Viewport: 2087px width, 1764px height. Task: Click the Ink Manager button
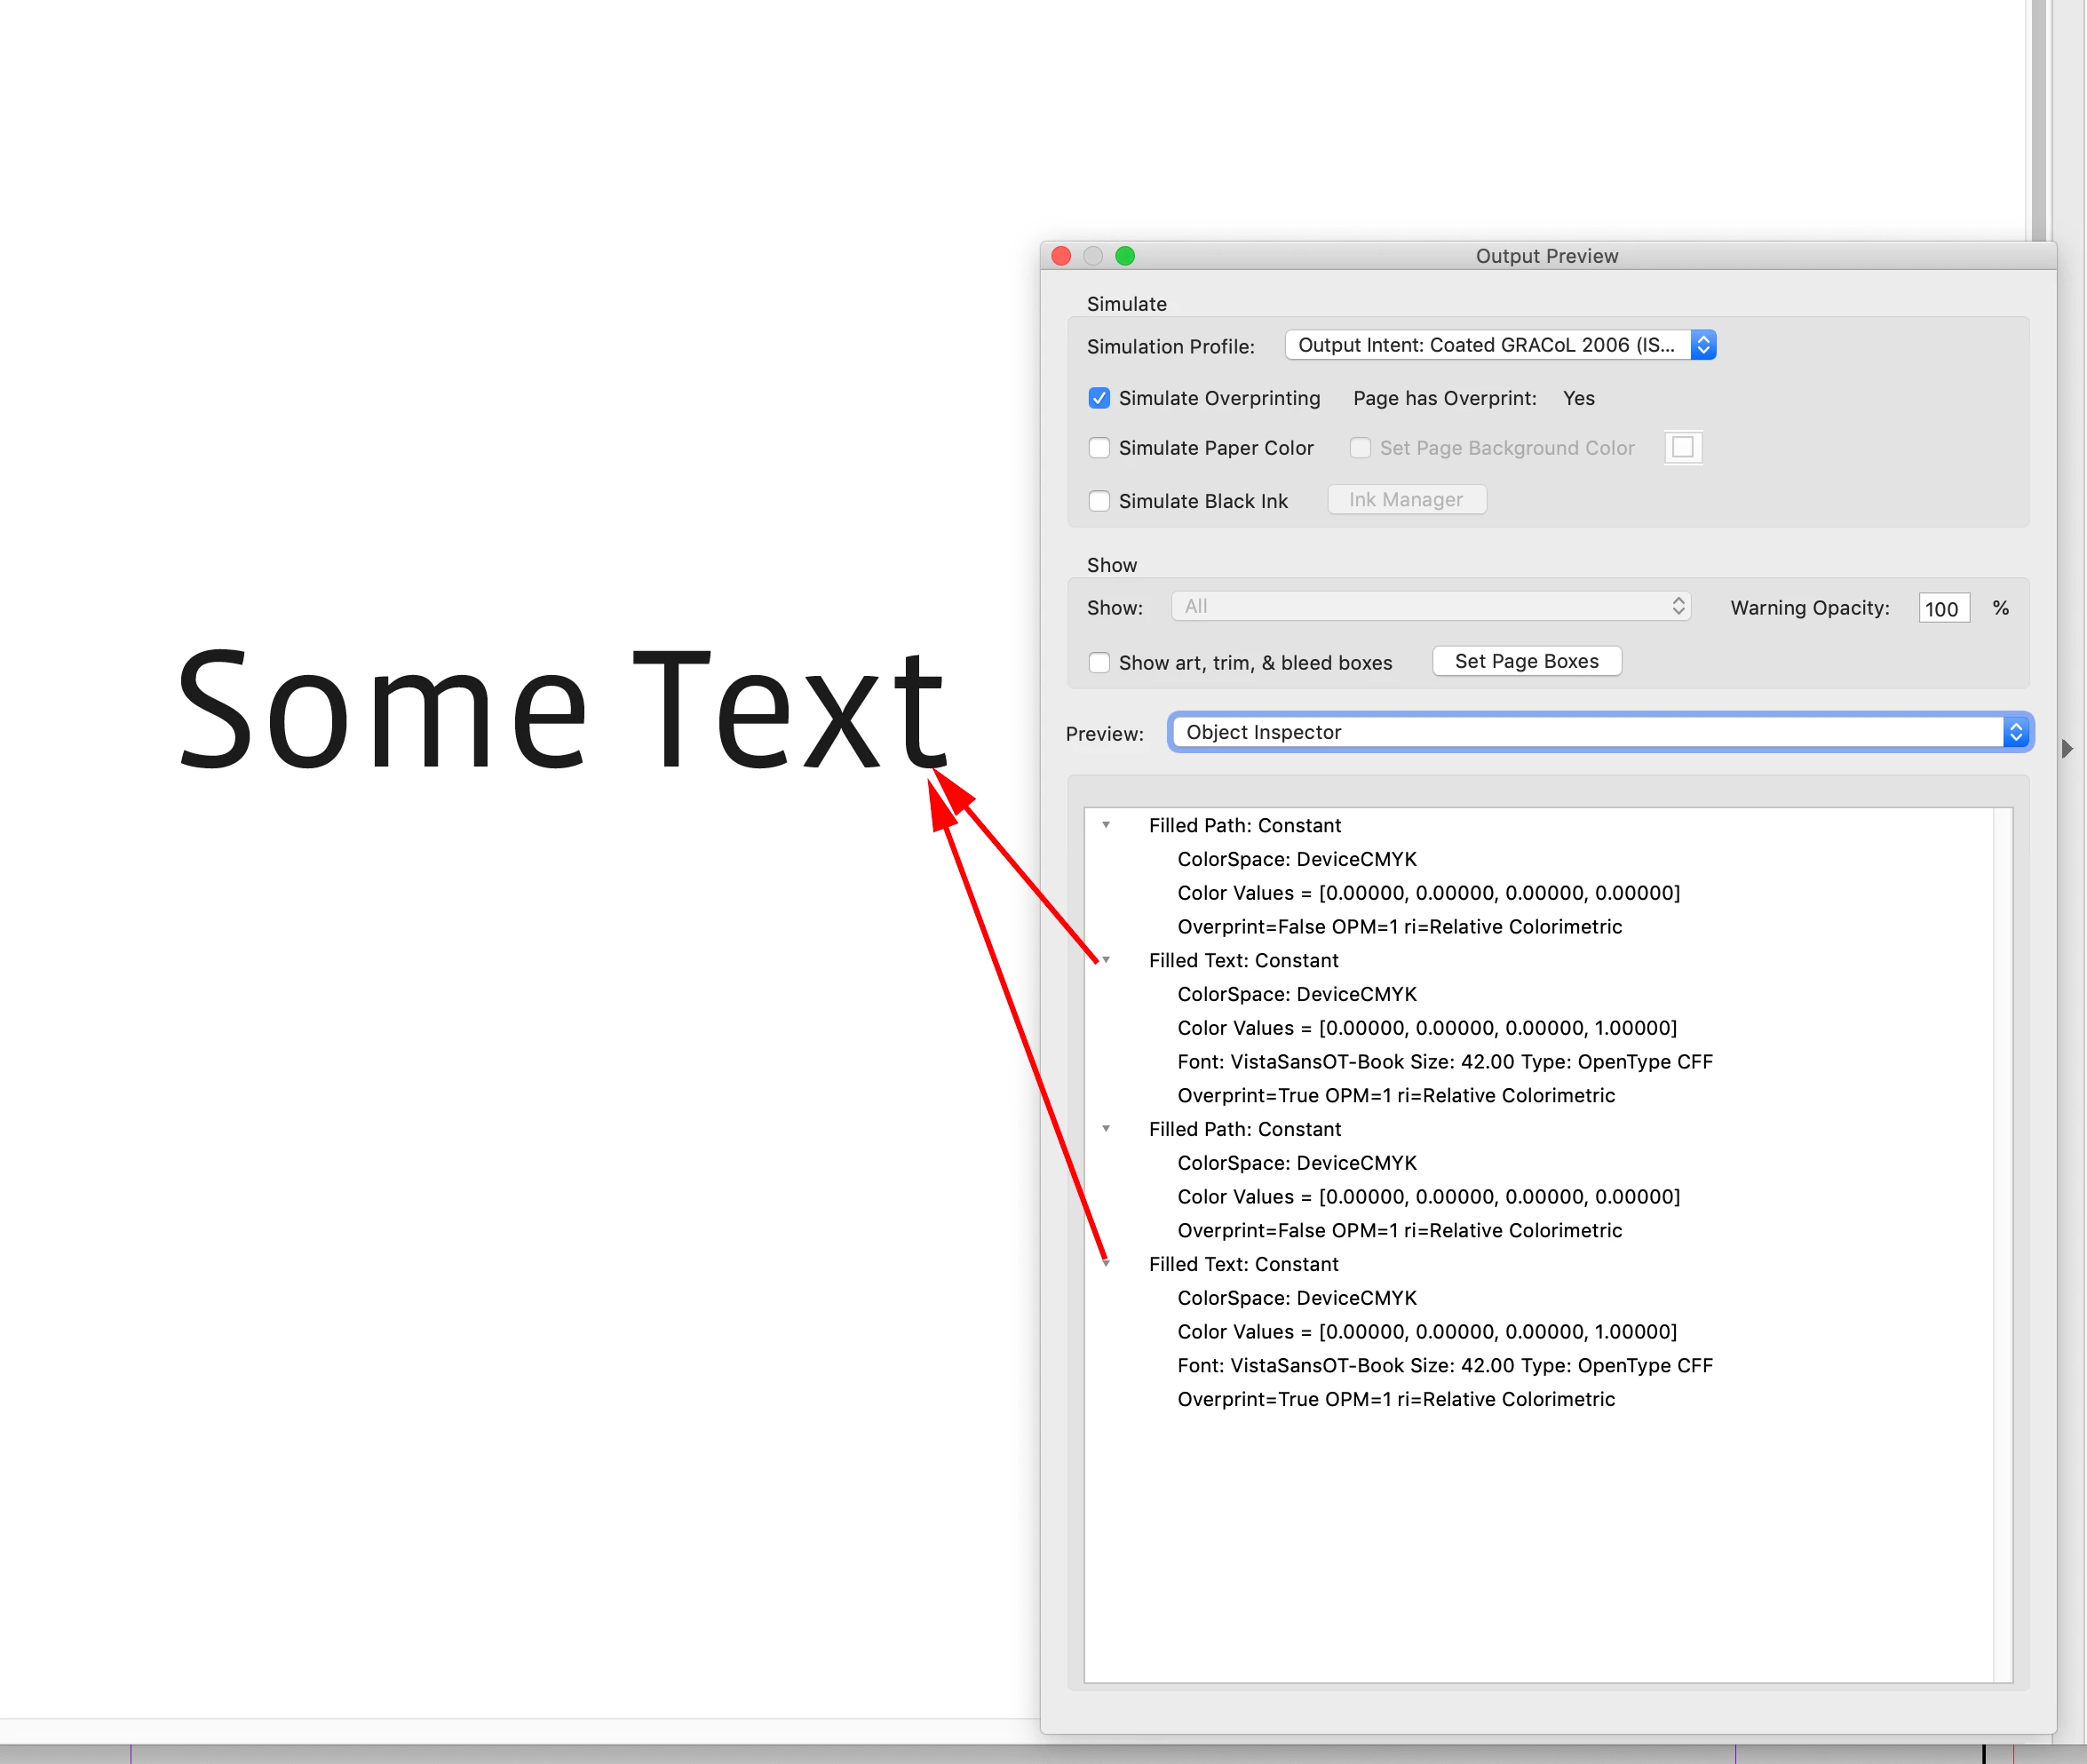1406,499
